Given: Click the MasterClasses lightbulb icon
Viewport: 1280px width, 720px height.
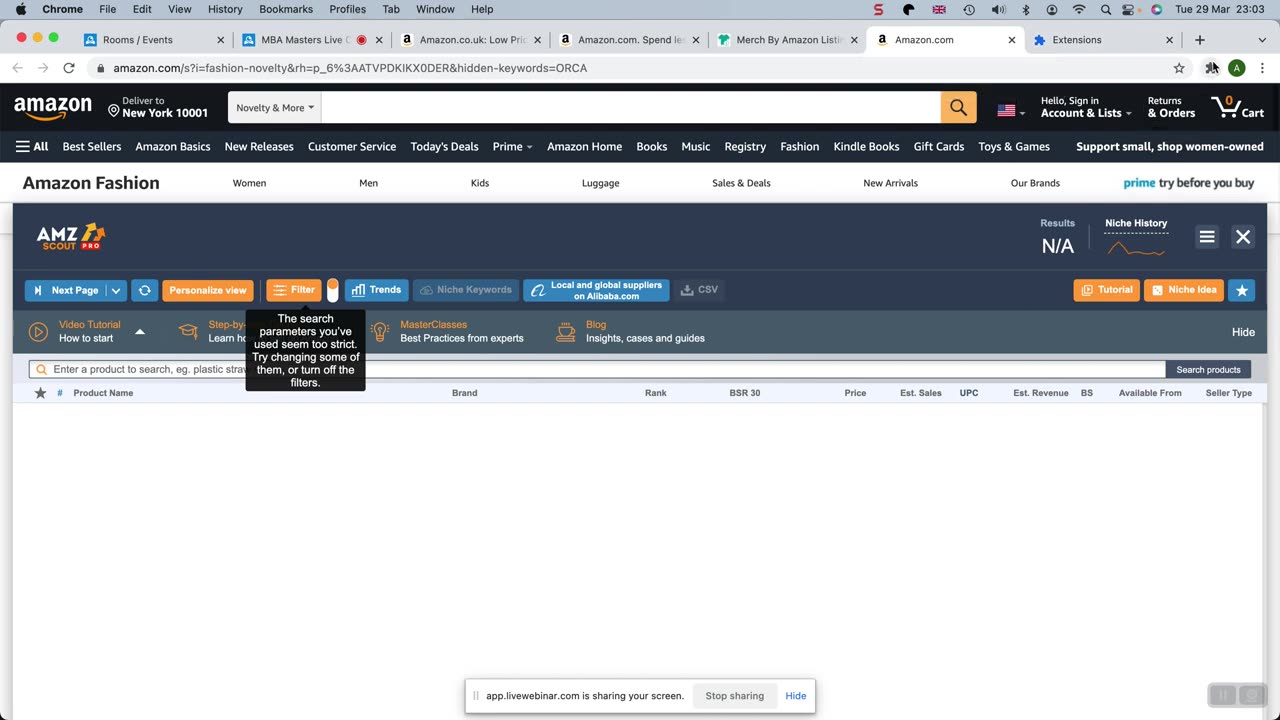Looking at the screenshot, I should tap(380, 332).
